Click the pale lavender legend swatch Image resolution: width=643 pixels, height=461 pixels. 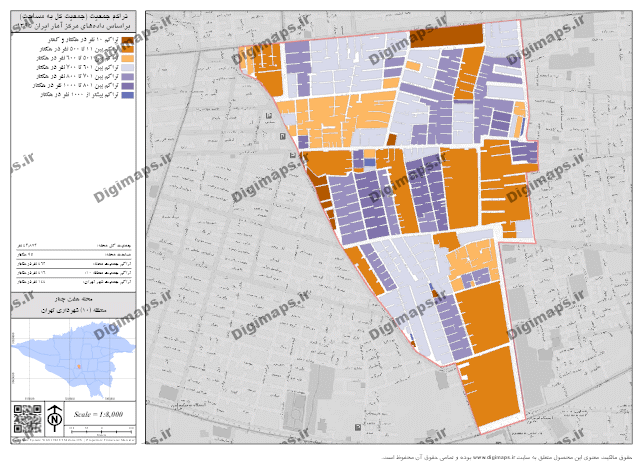[128, 67]
